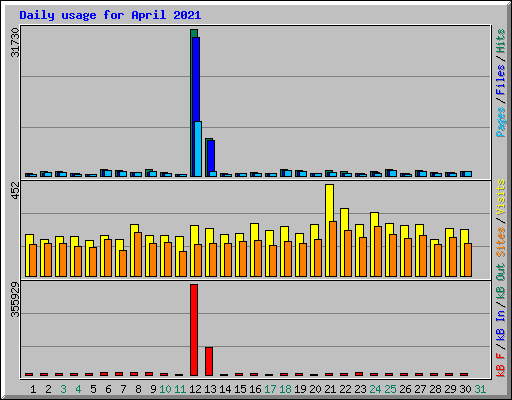This screenshot has height=400, width=512.
Task: Click the 452 axis value
Action: pos(15,190)
